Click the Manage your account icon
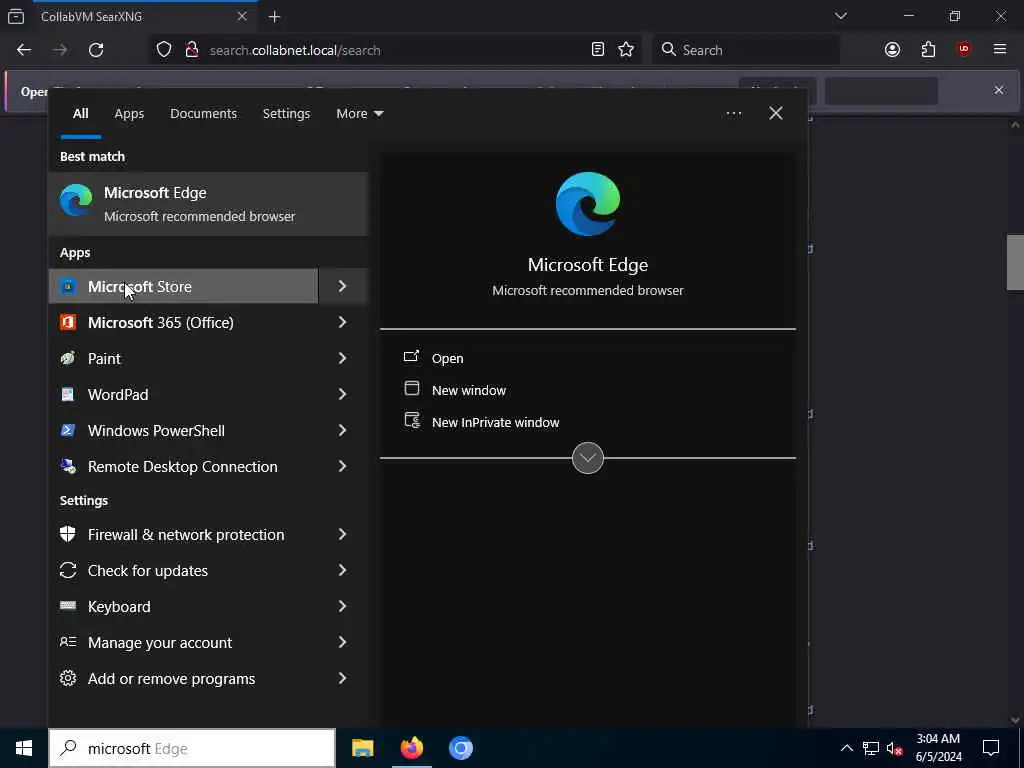This screenshot has height=768, width=1024. tap(68, 642)
